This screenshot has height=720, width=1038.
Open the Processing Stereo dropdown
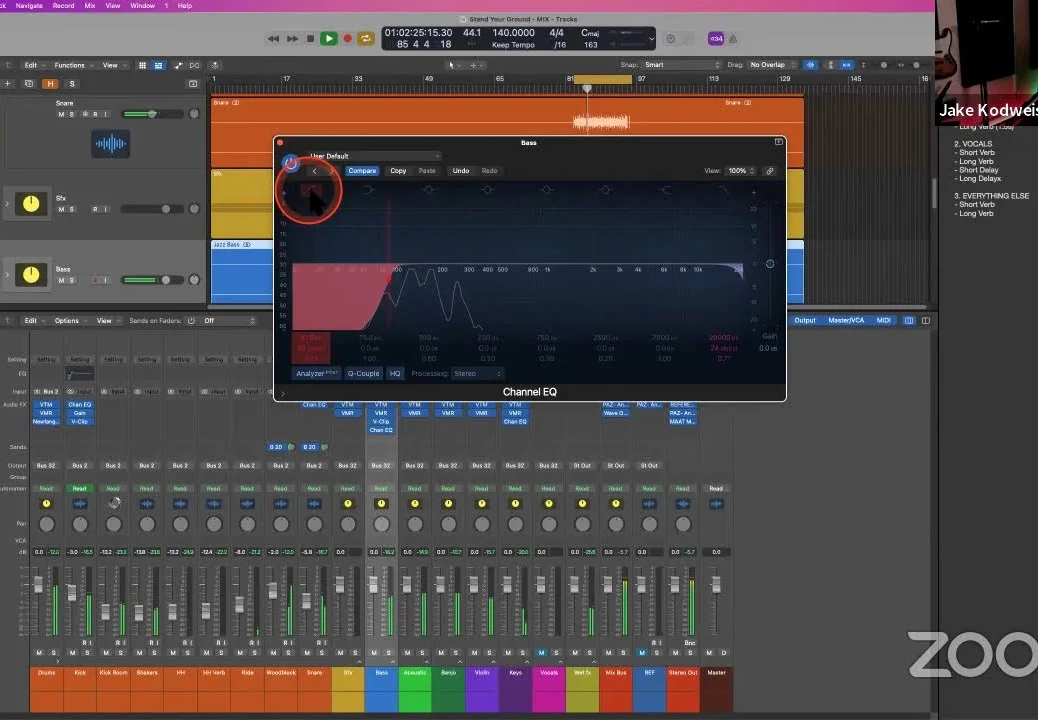point(477,373)
